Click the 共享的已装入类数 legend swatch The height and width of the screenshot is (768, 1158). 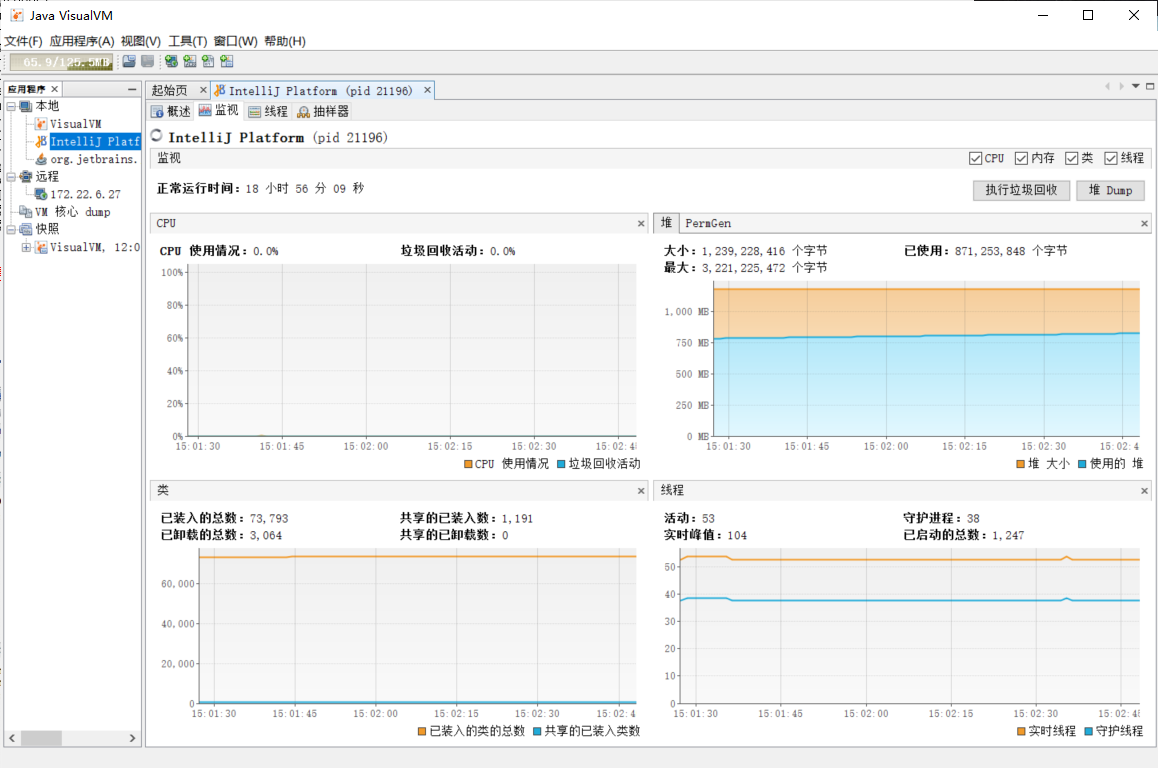pyautogui.click(x=538, y=731)
